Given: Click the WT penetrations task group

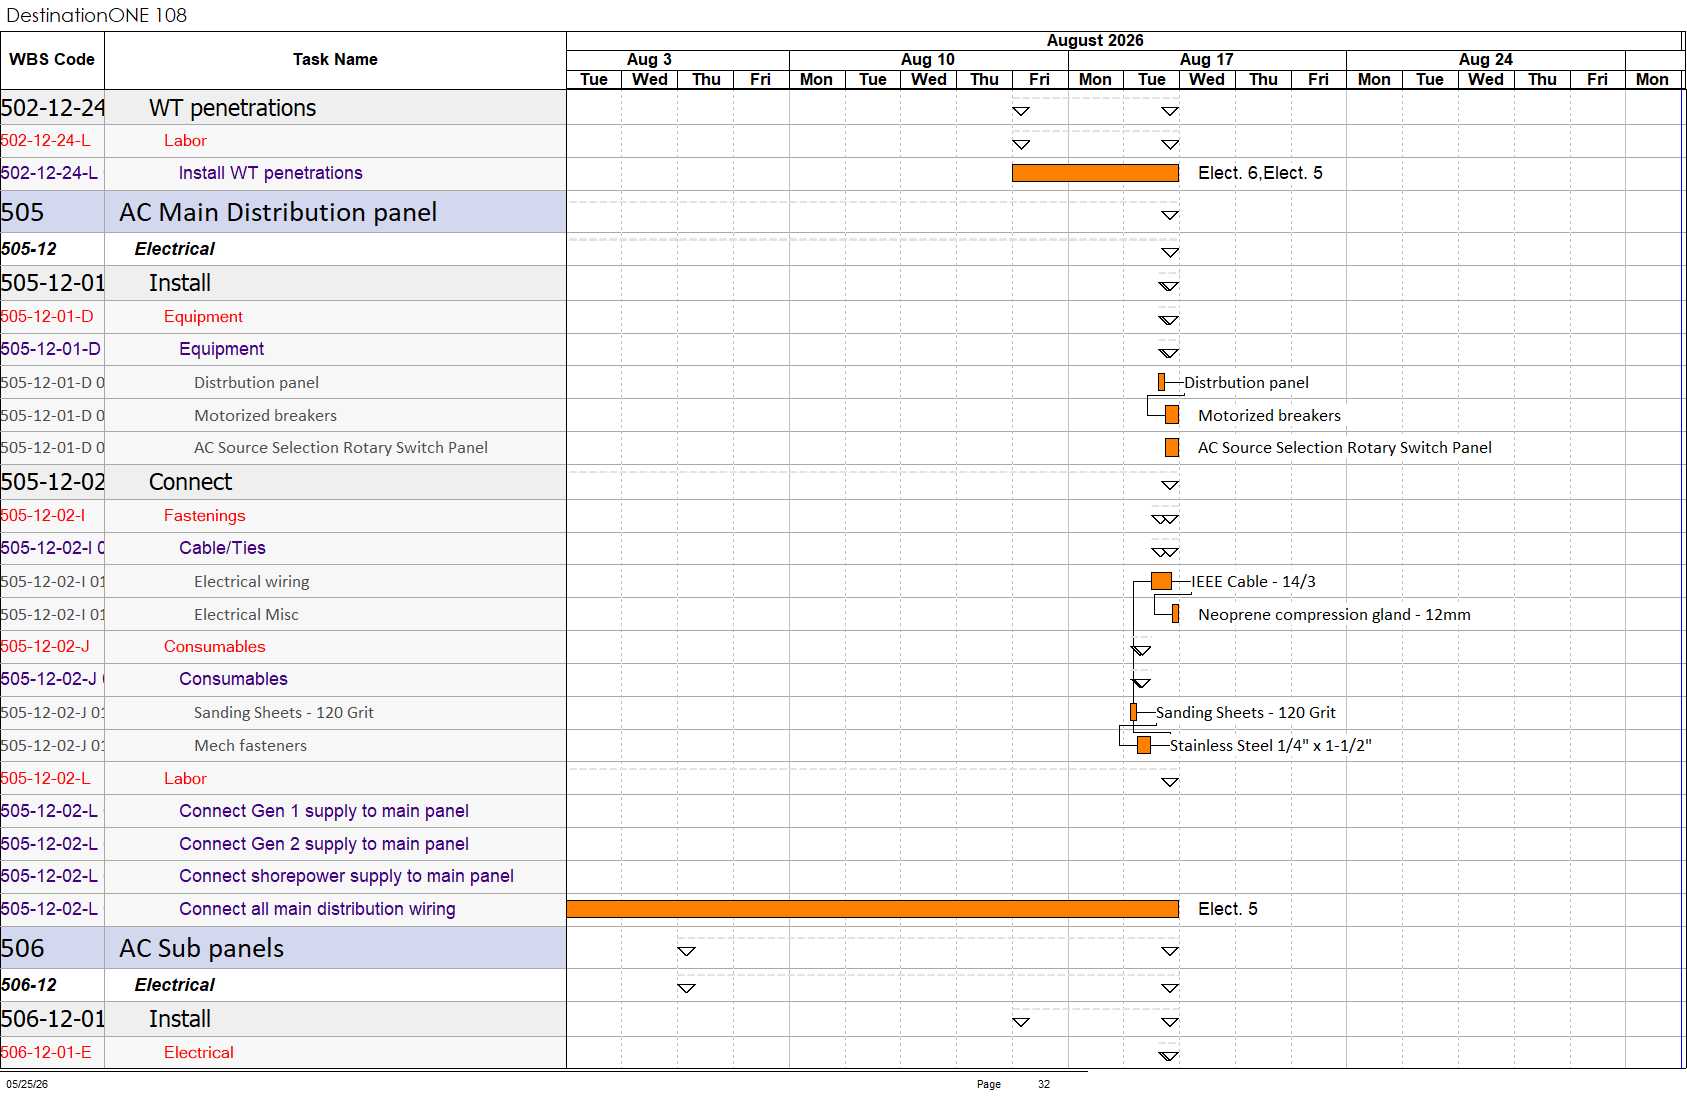Looking at the screenshot, I should [x=232, y=108].
